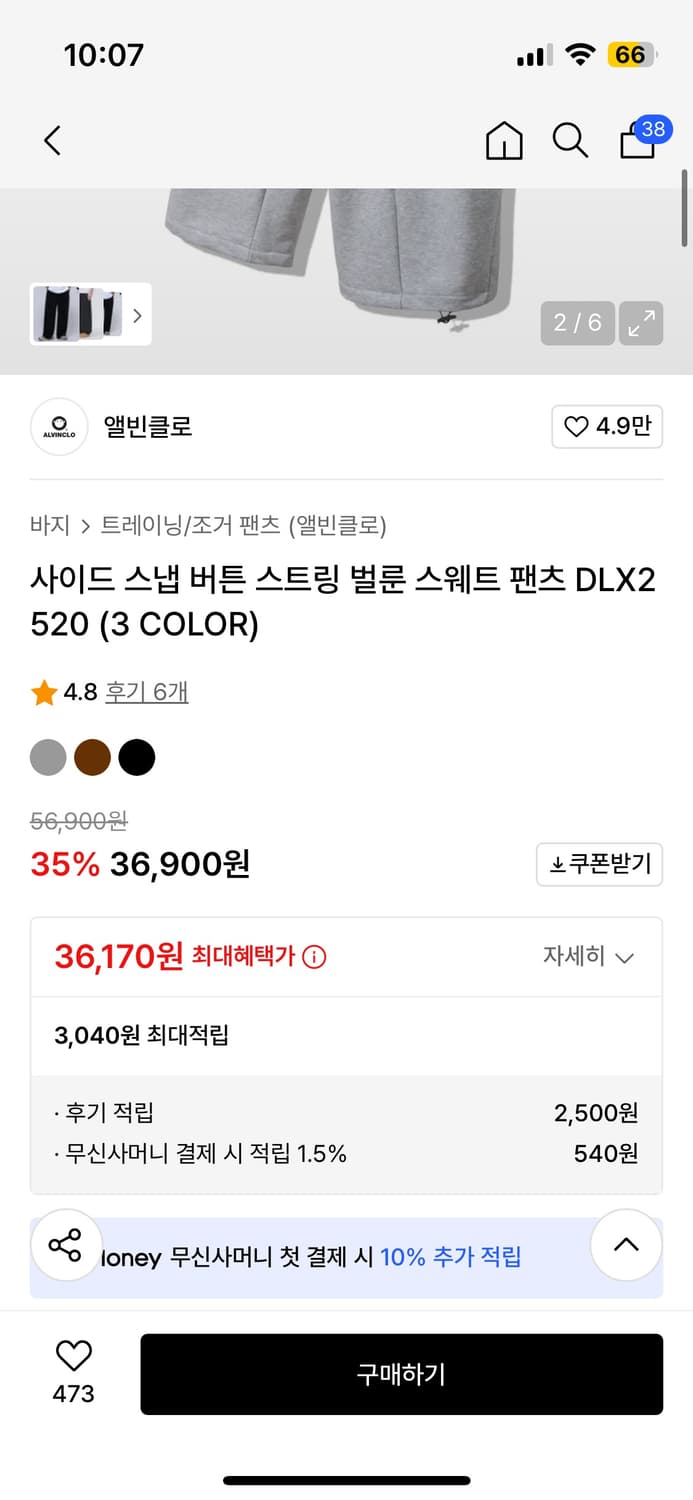
Task: Select the black color option
Action: click(x=137, y=757)
